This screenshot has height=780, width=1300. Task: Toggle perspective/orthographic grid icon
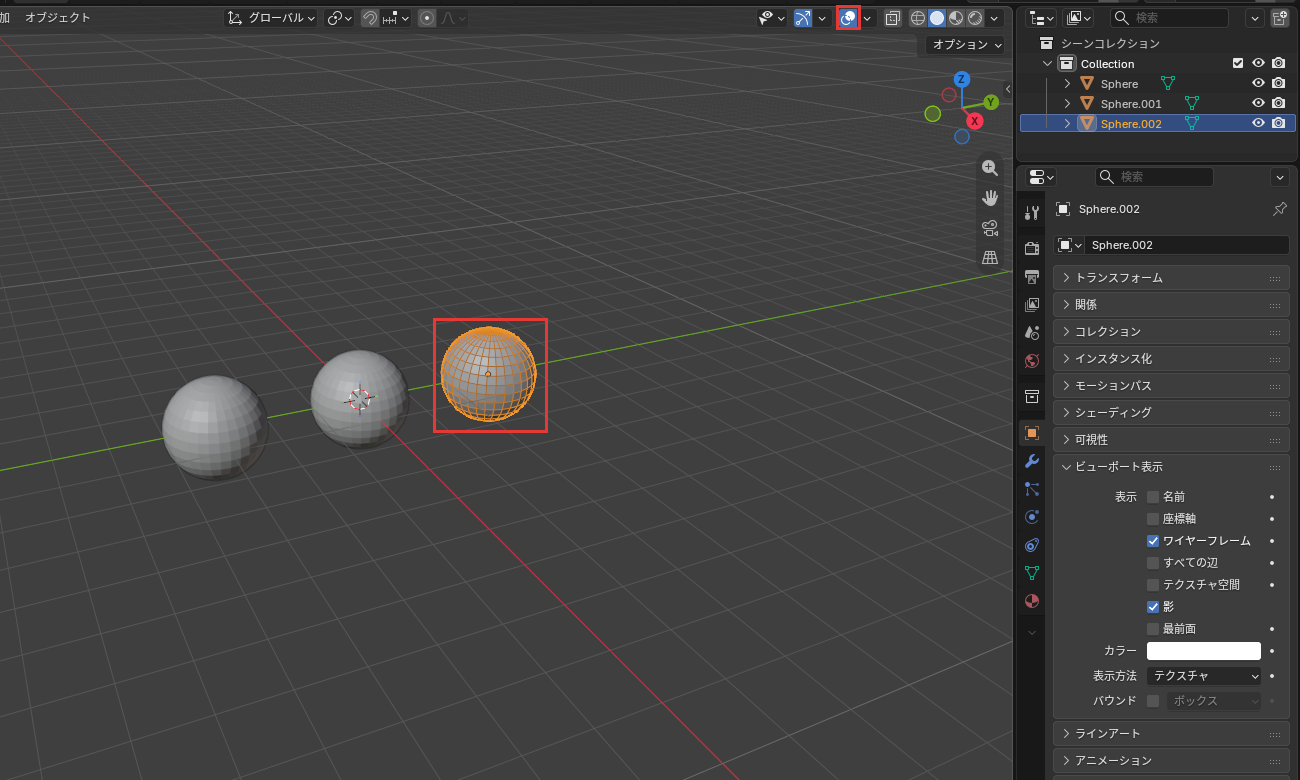(990, 258)
